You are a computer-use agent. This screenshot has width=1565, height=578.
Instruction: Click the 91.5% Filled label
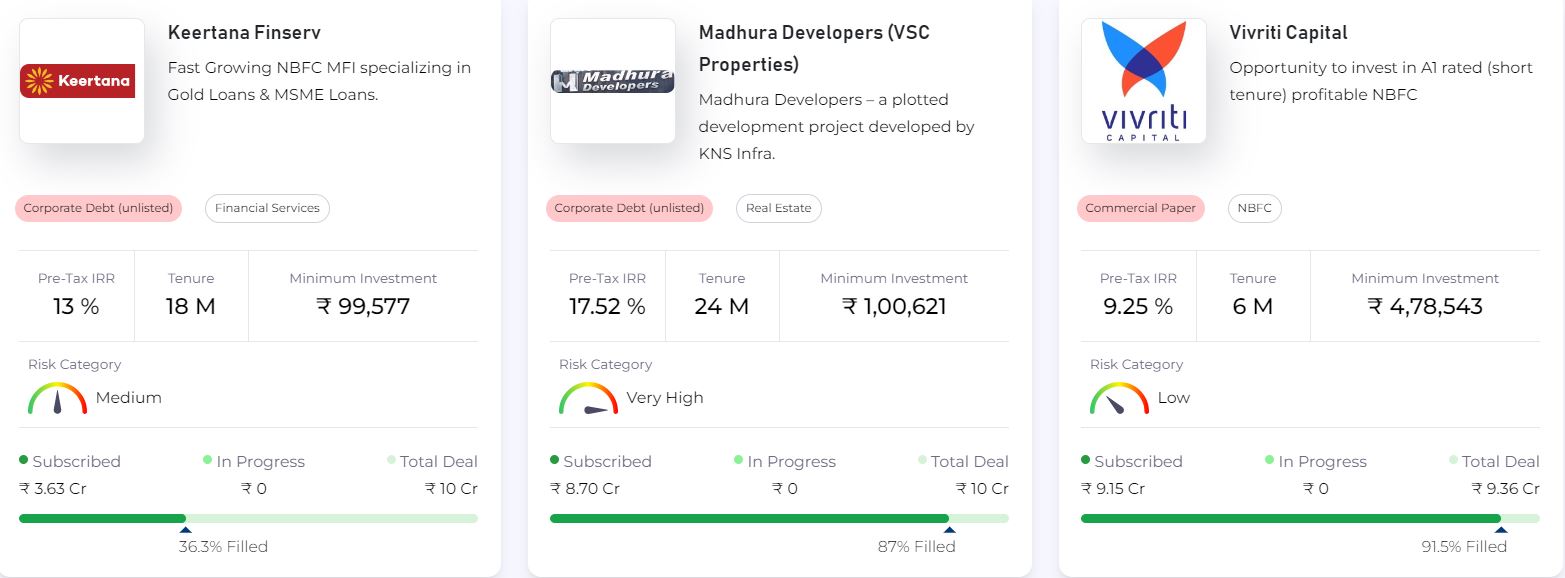pos(1464,546)
